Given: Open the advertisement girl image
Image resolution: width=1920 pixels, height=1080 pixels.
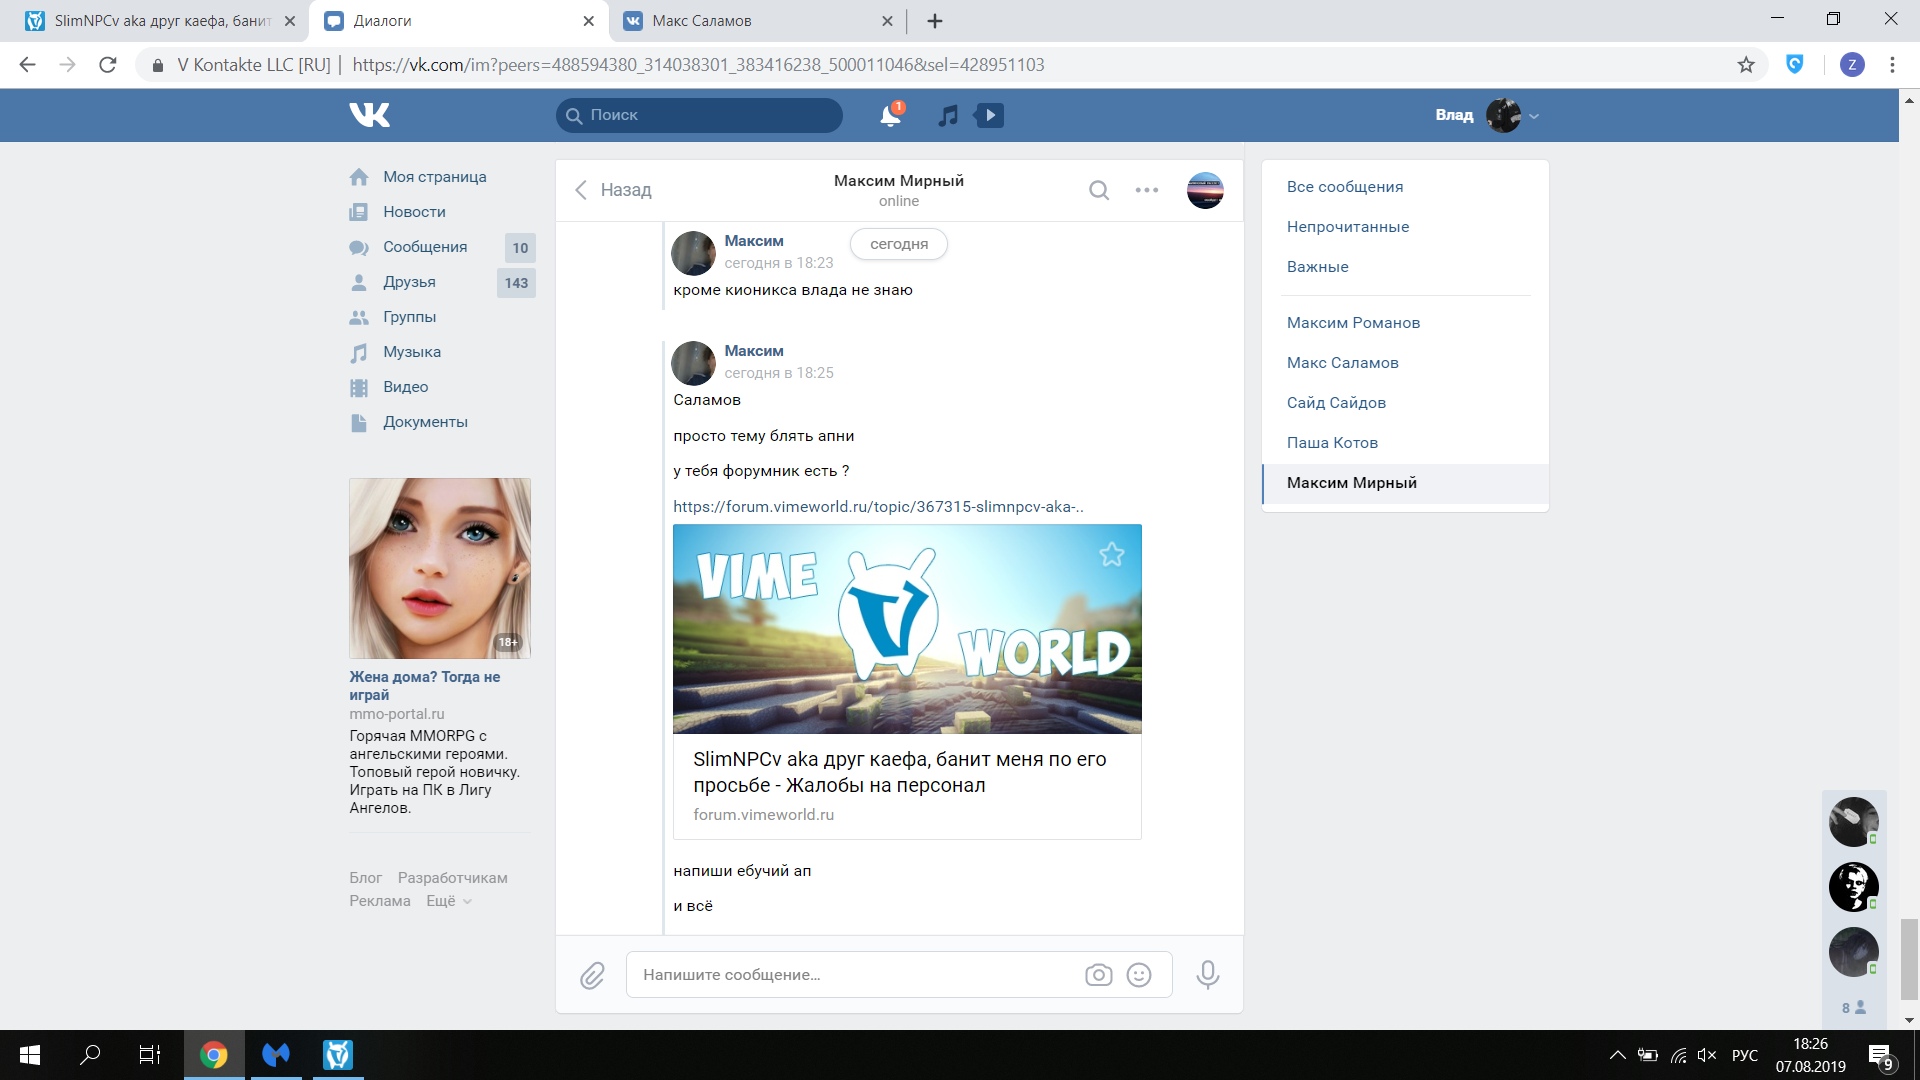Looking at the screenshot, I should tap(440, 568).
